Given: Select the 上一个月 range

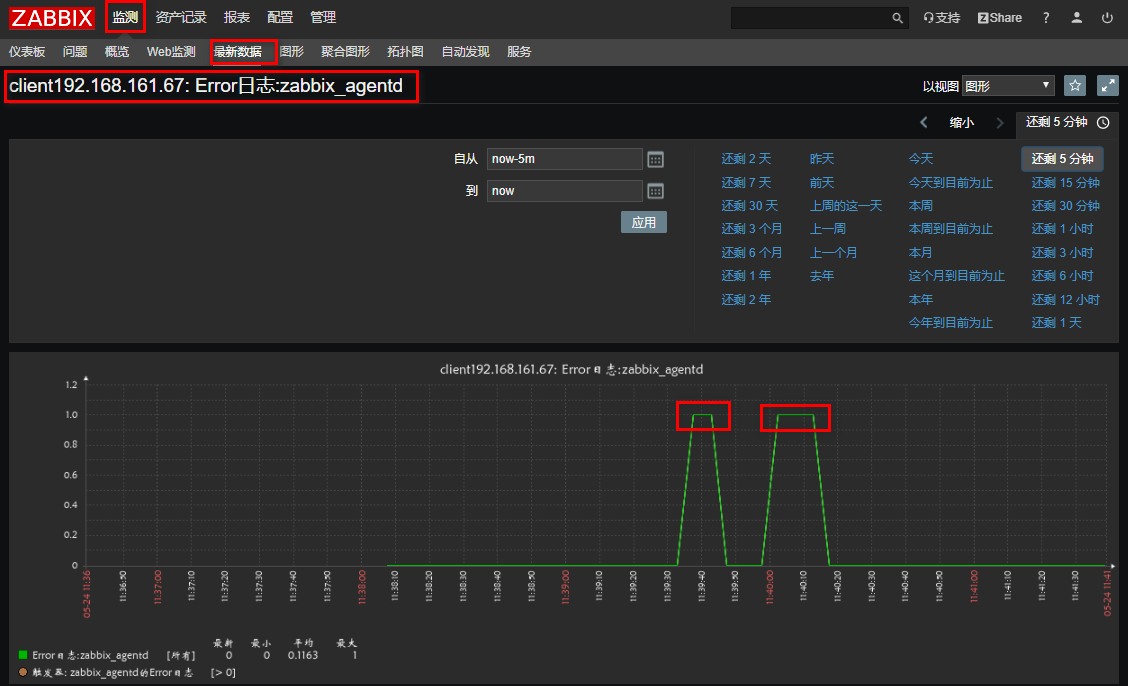Looking at the screenshot, I should click(833, 252).
